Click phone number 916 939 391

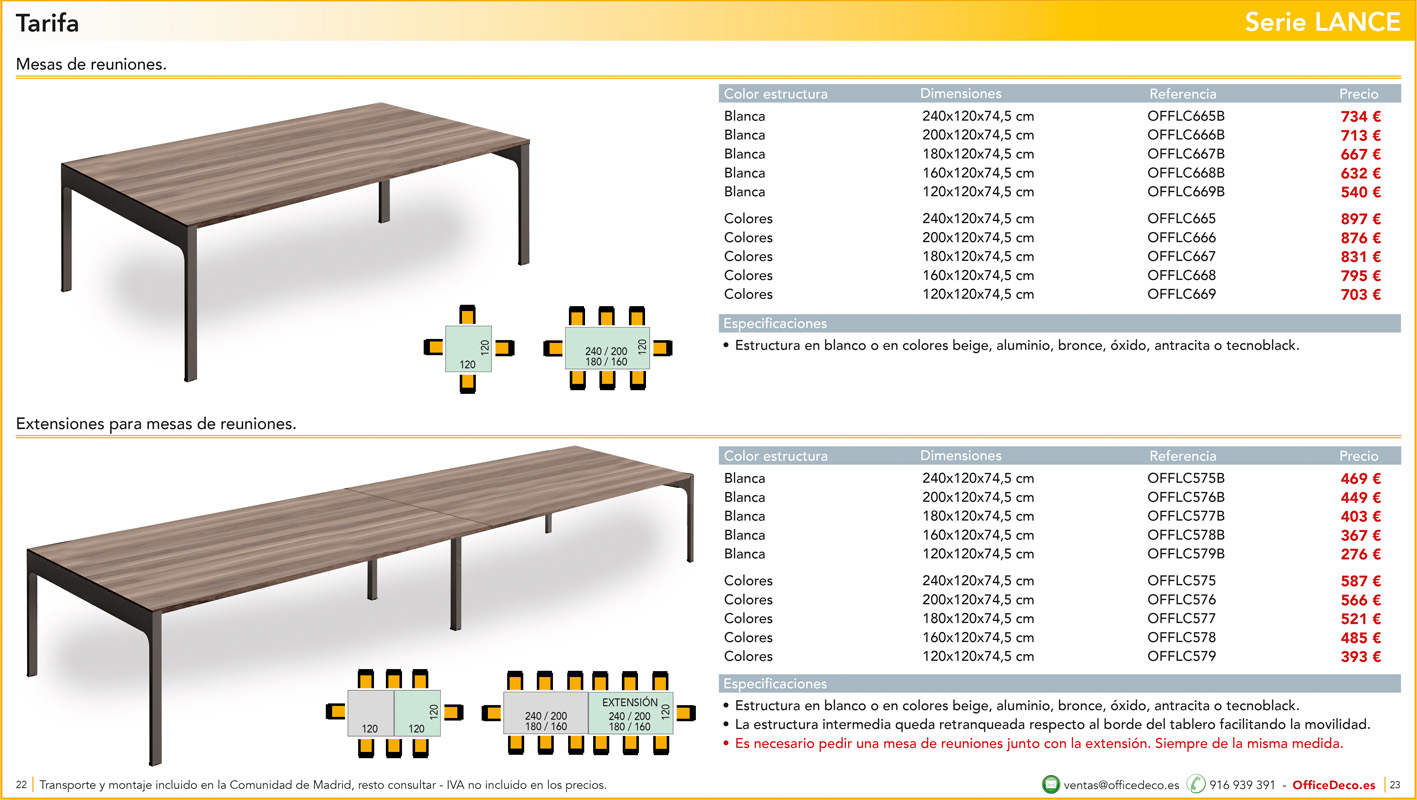coord(1242,785)
